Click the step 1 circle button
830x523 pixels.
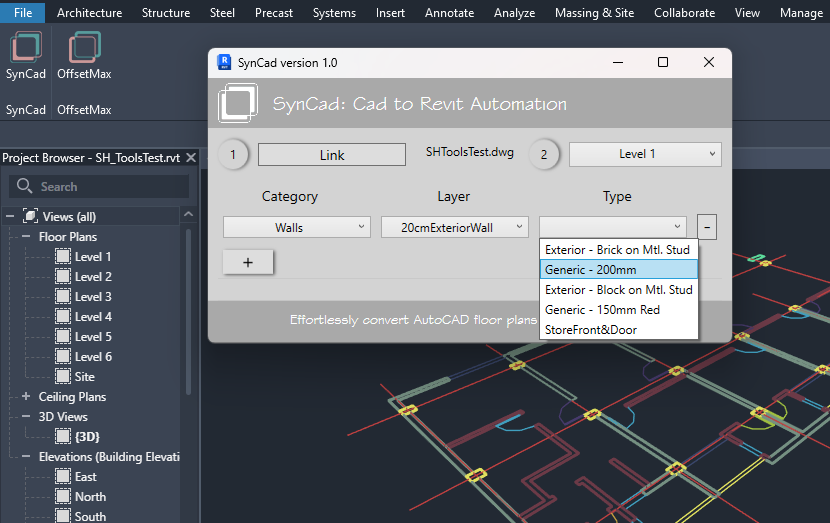(233, 155)
